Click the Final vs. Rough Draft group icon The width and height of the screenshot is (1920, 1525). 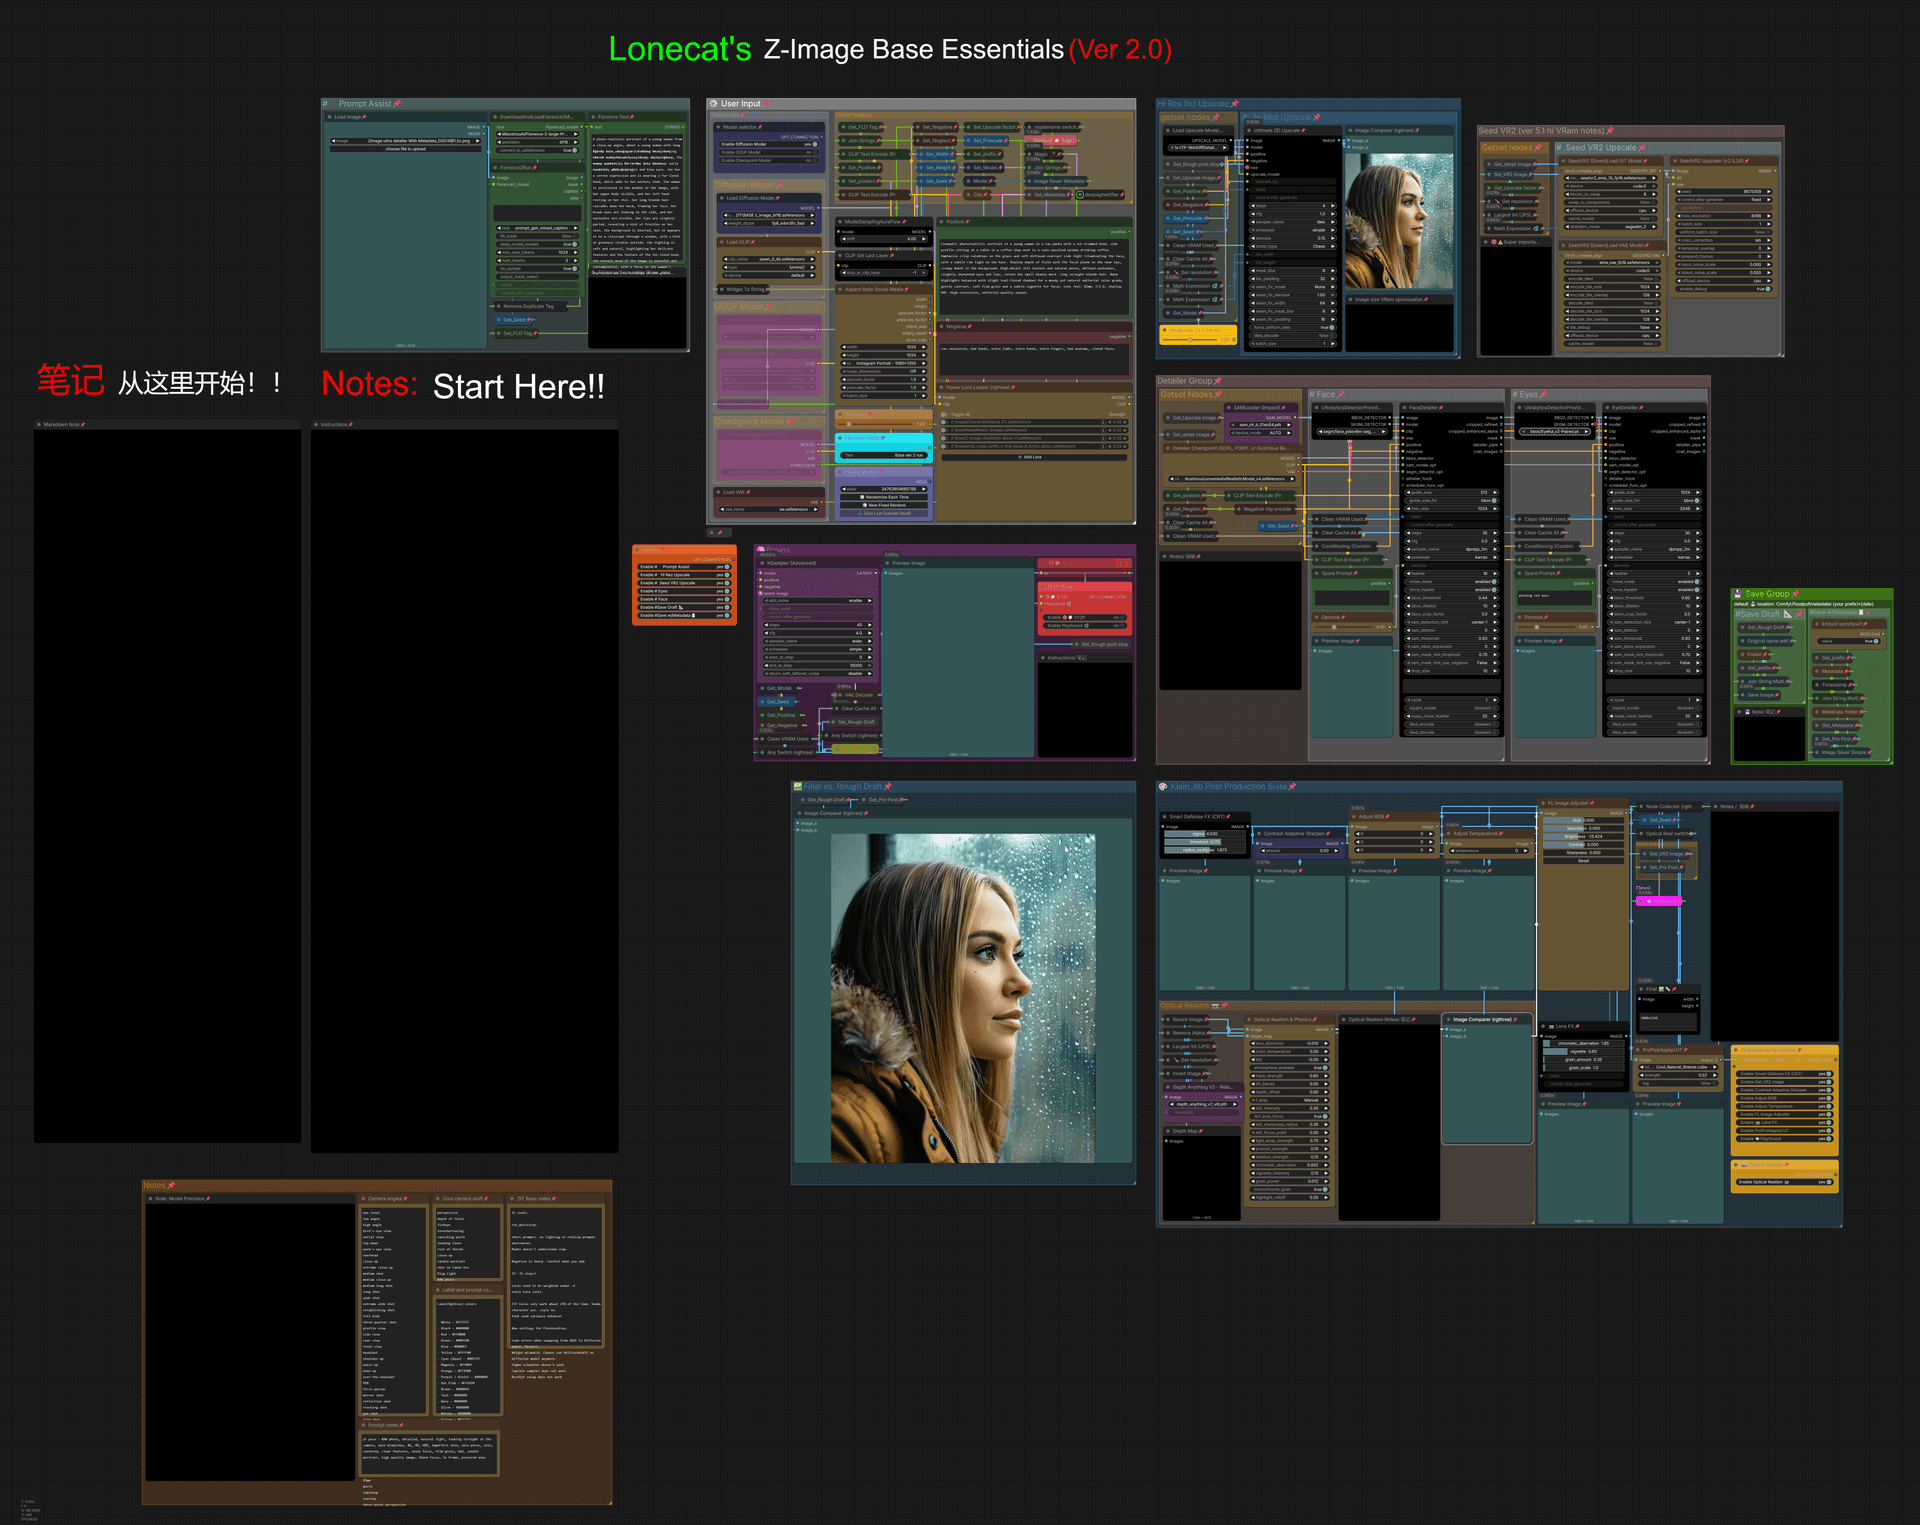point(797,787)
